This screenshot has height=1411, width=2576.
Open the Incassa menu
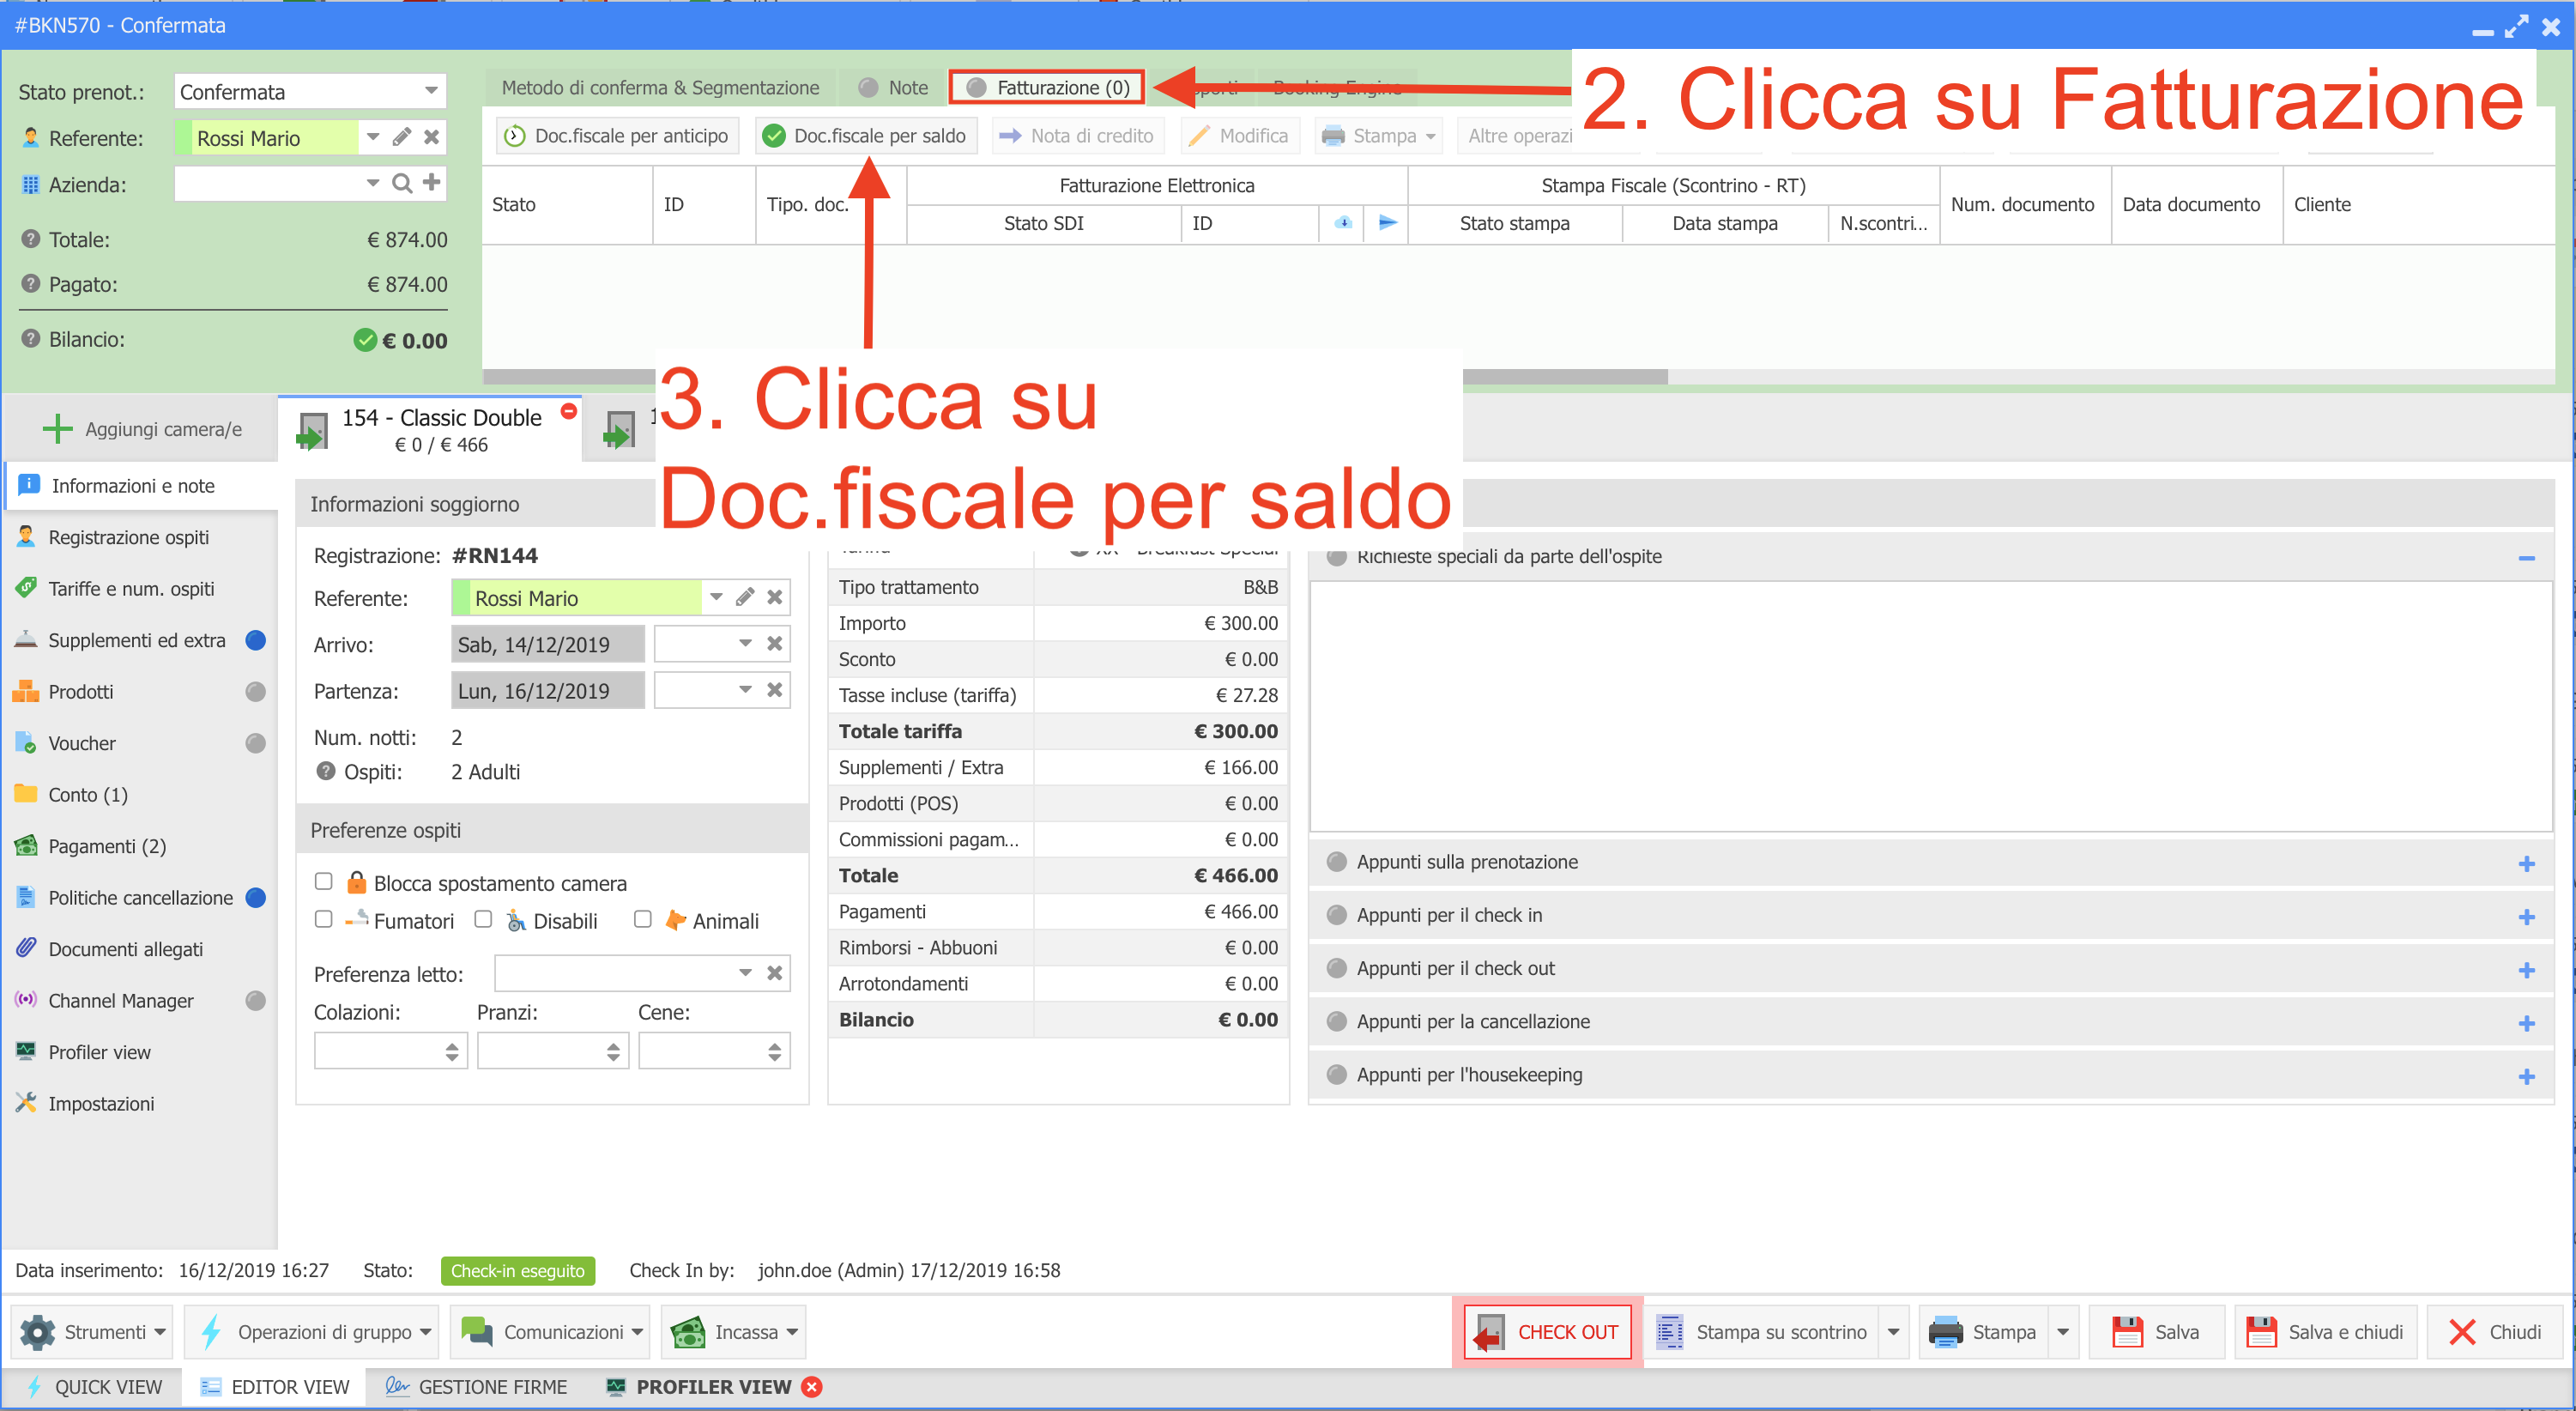coord(734,1332)
